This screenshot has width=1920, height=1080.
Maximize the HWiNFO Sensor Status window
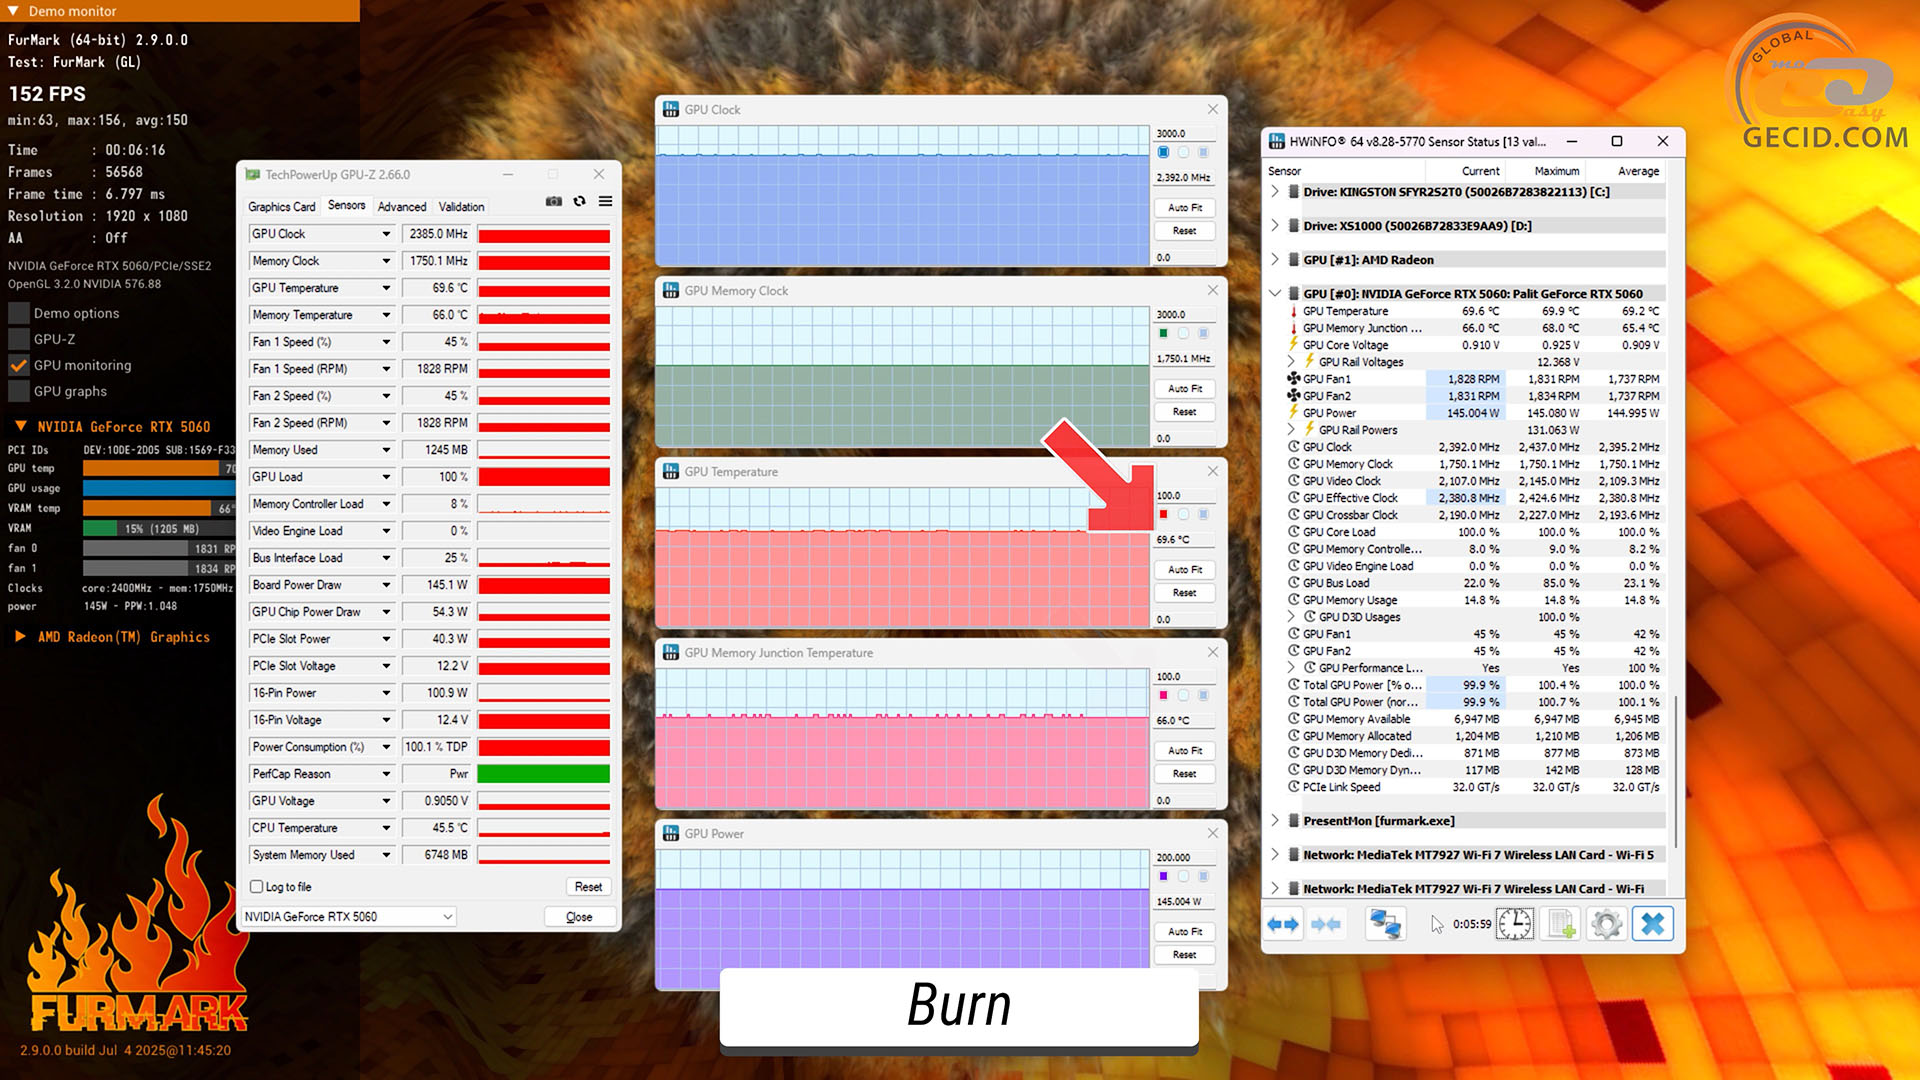point(1617,141)
